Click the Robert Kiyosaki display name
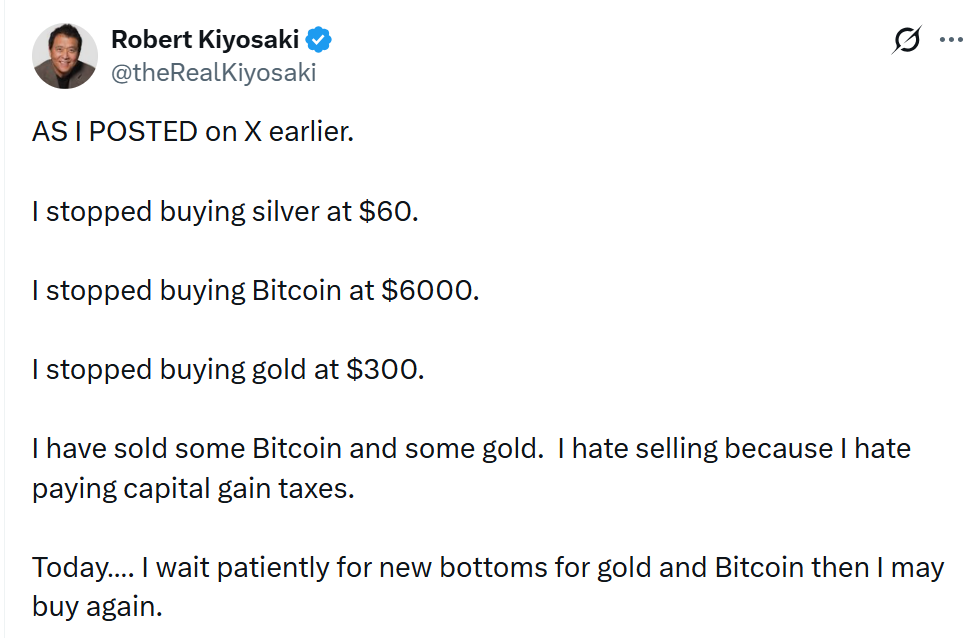Screen dimensions: 965x638 point(206,40)
